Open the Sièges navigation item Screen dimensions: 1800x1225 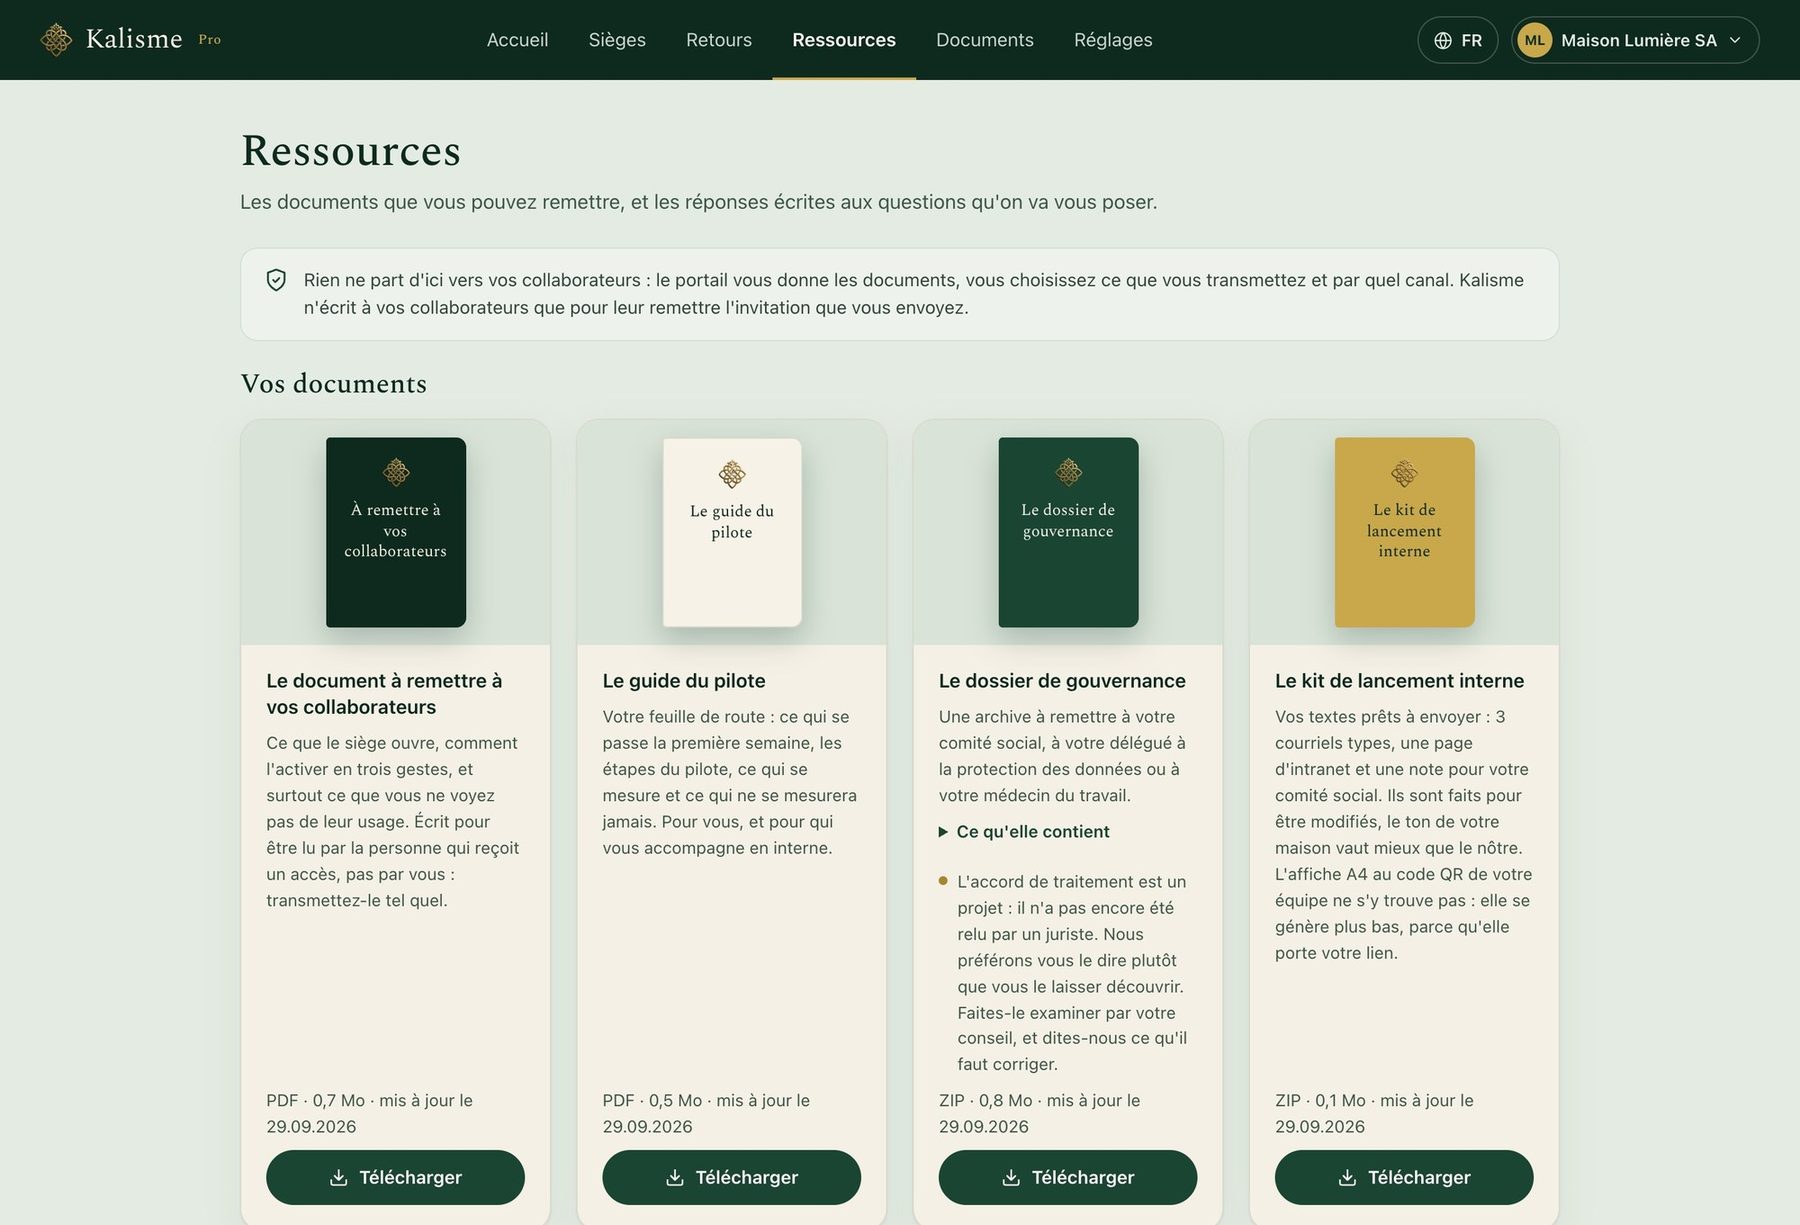617,40
